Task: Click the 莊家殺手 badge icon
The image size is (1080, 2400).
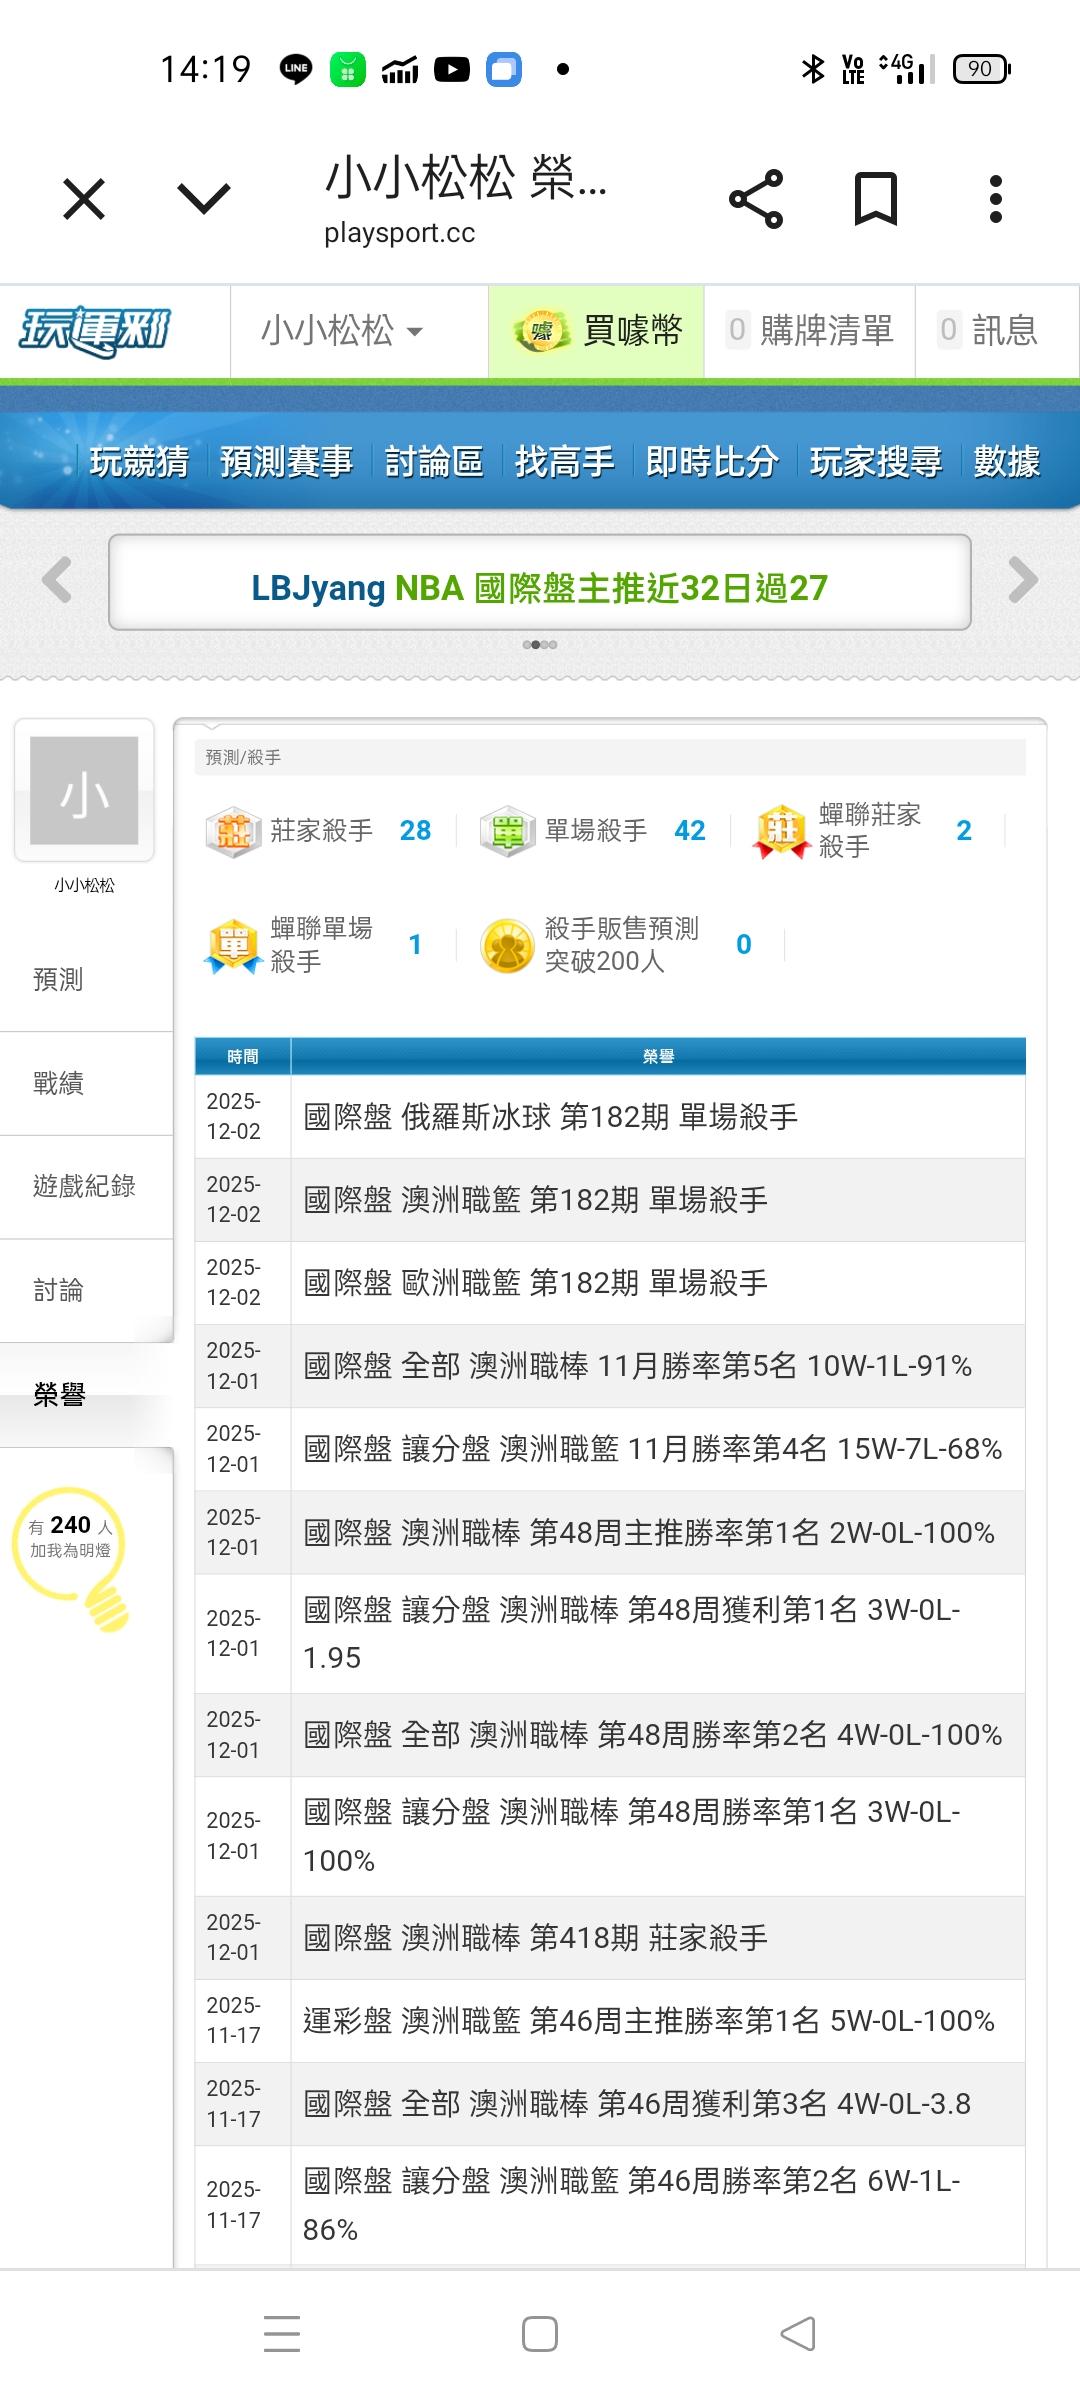Action: point(233,831)
